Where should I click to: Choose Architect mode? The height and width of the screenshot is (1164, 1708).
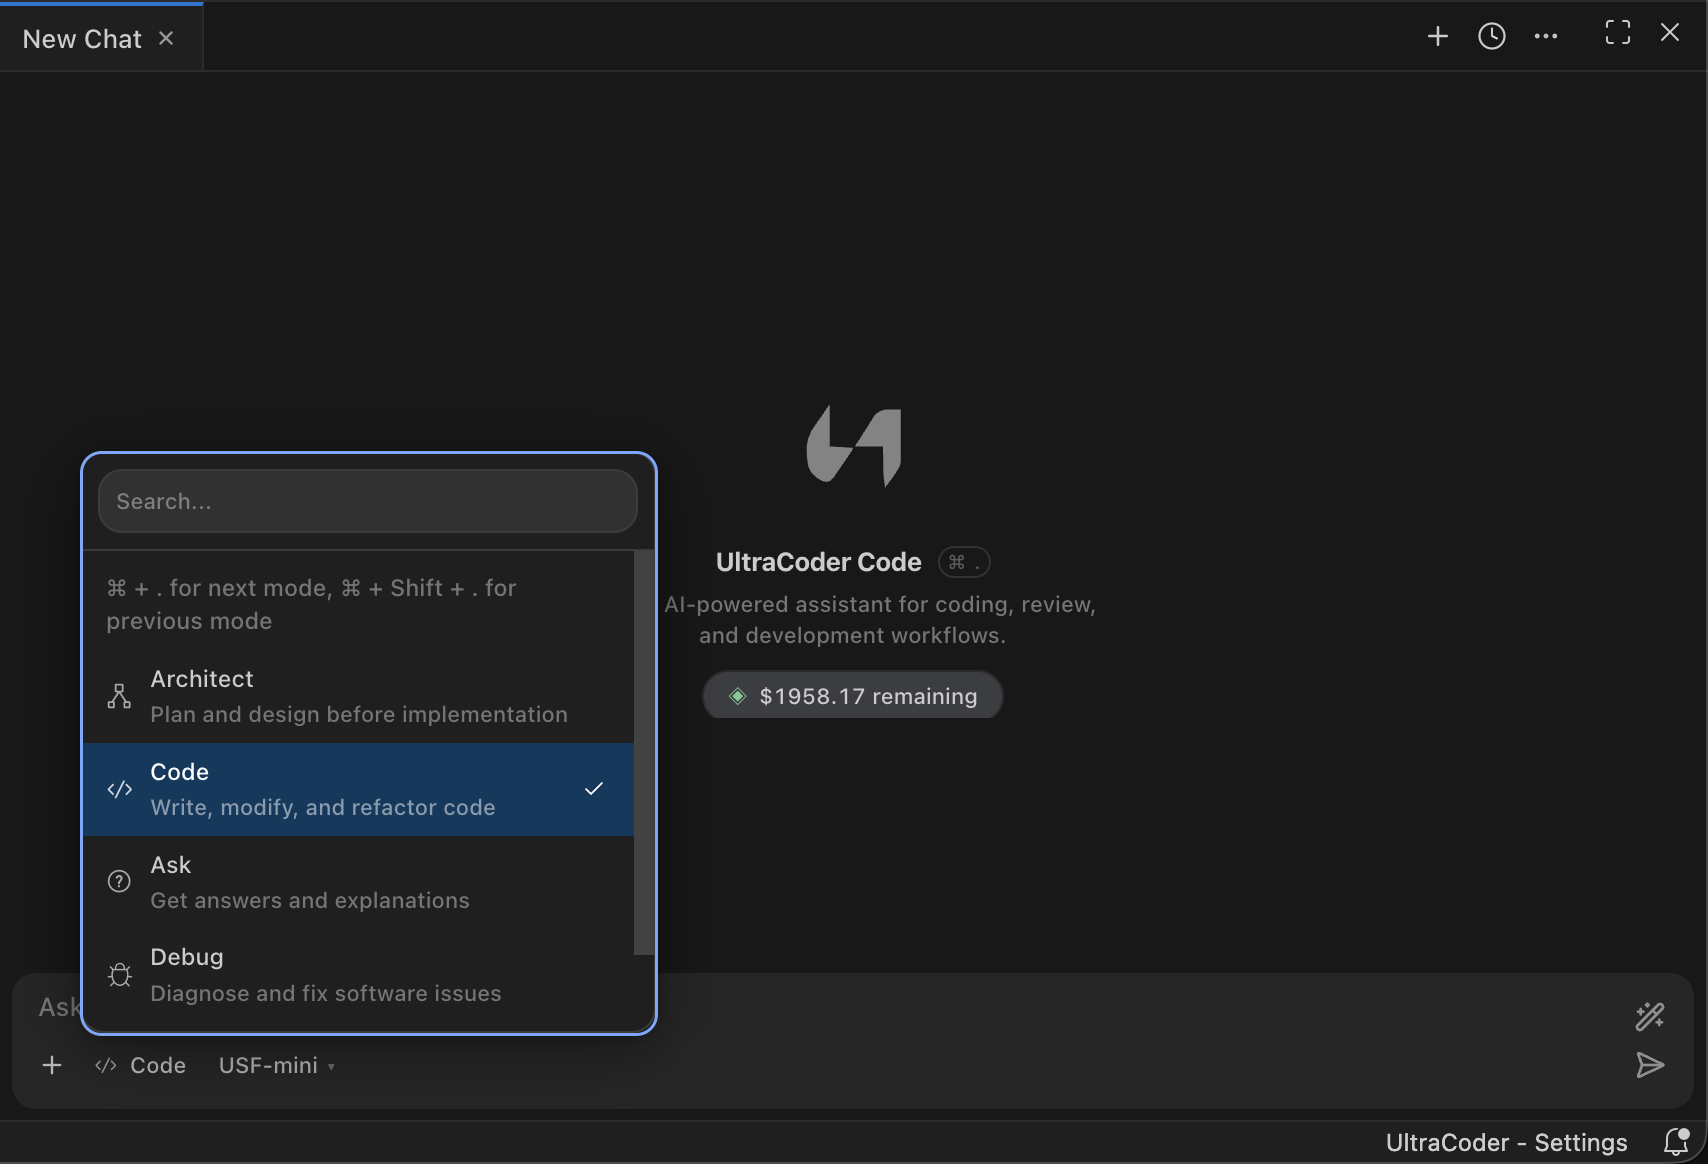click(358, 696)
